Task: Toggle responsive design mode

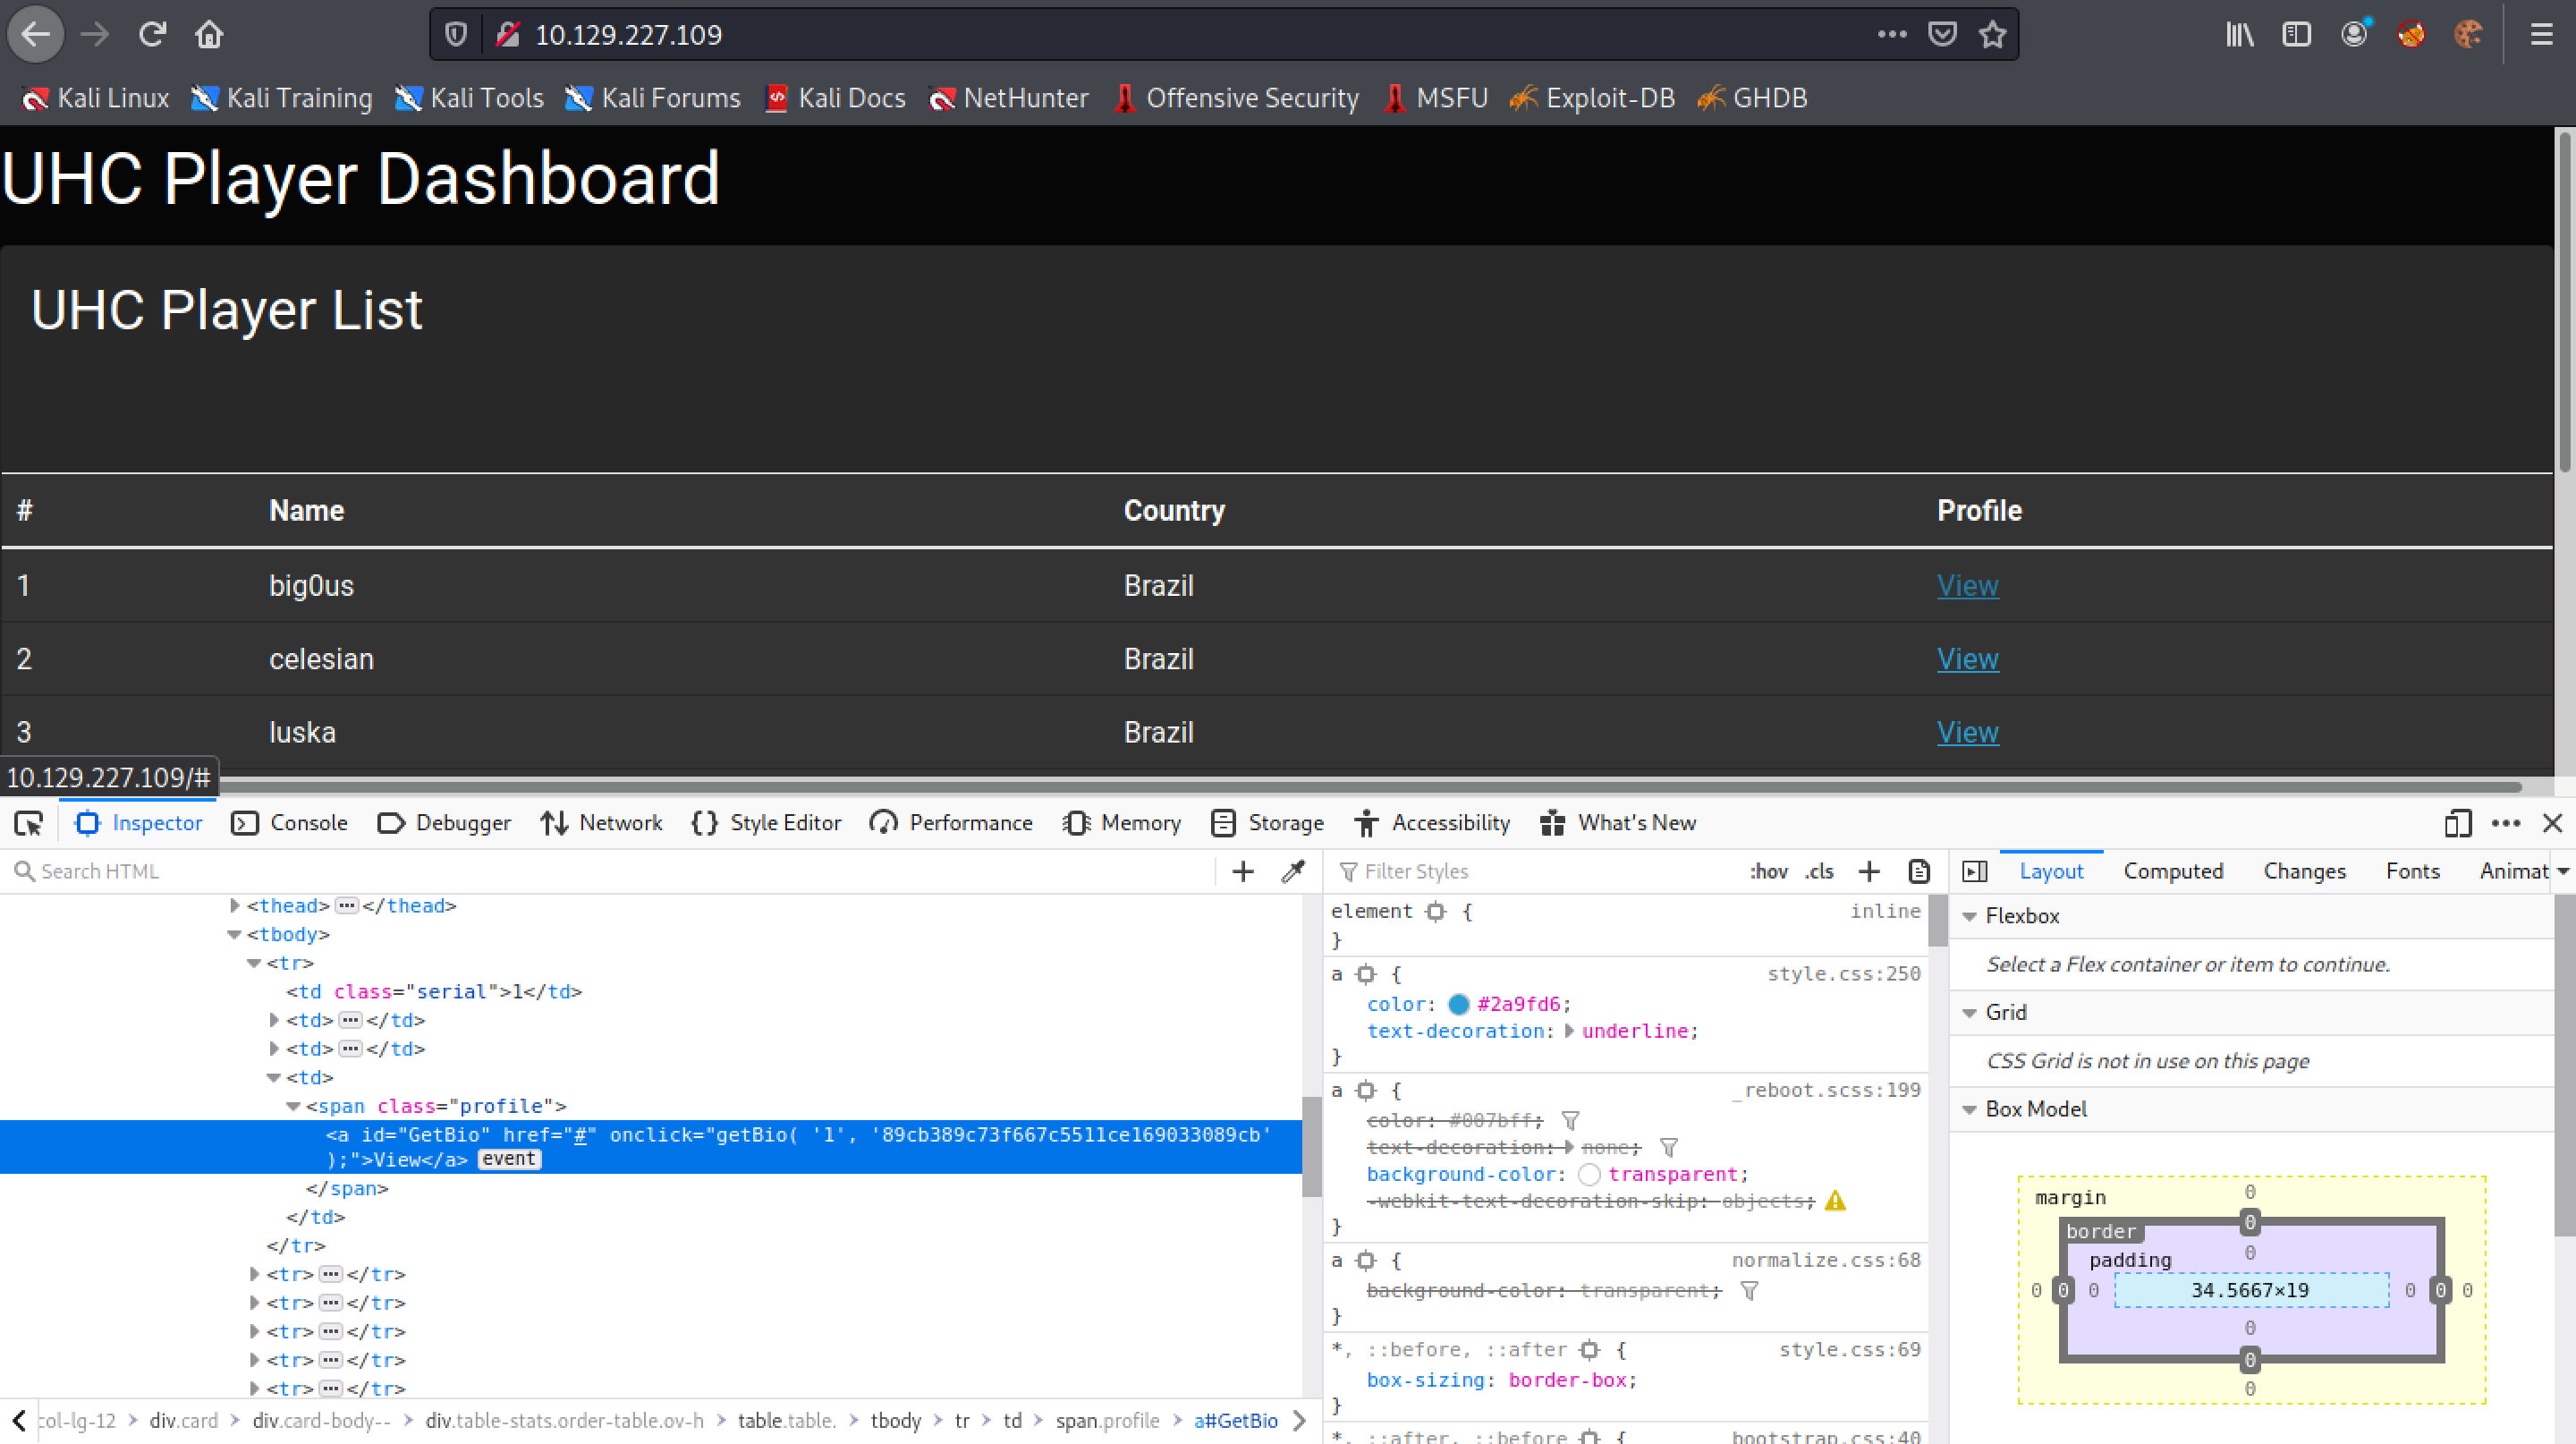Action: (2457, 823)
